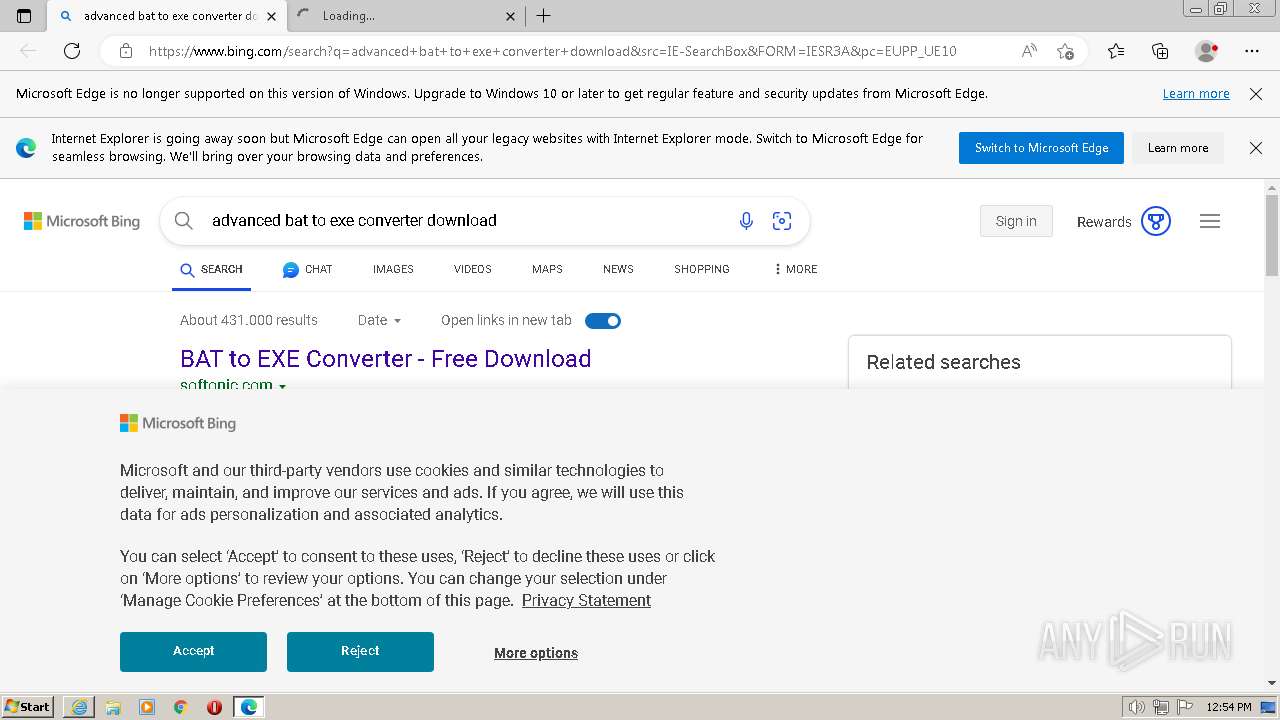Dismiss the unsupported Edge notification
1280x720 pixels.
click(1256, 93)
